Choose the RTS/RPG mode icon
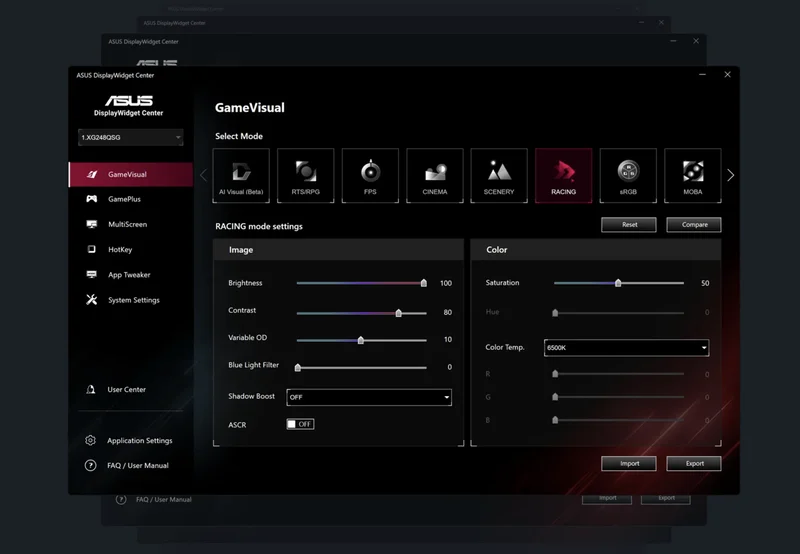800x554 pixels. (305, 175)
